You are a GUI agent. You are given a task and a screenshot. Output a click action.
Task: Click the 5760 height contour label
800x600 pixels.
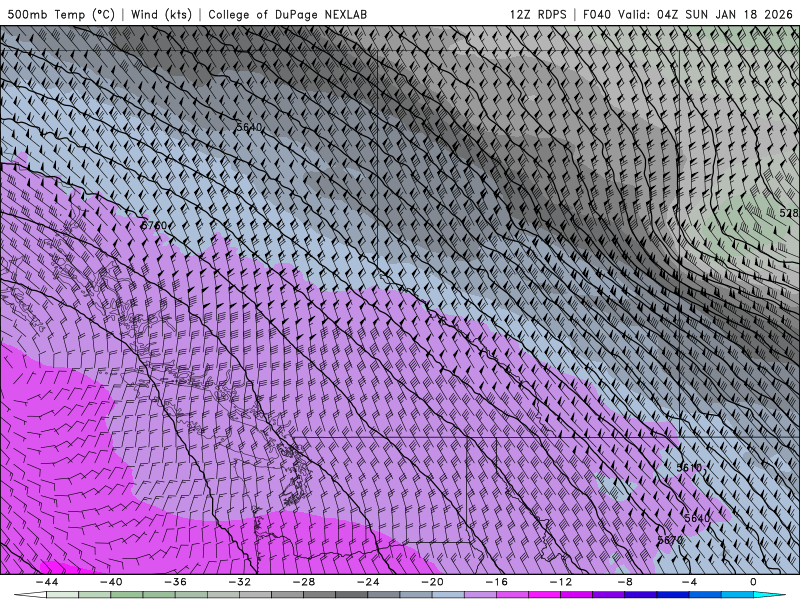[x=154, y=225]
